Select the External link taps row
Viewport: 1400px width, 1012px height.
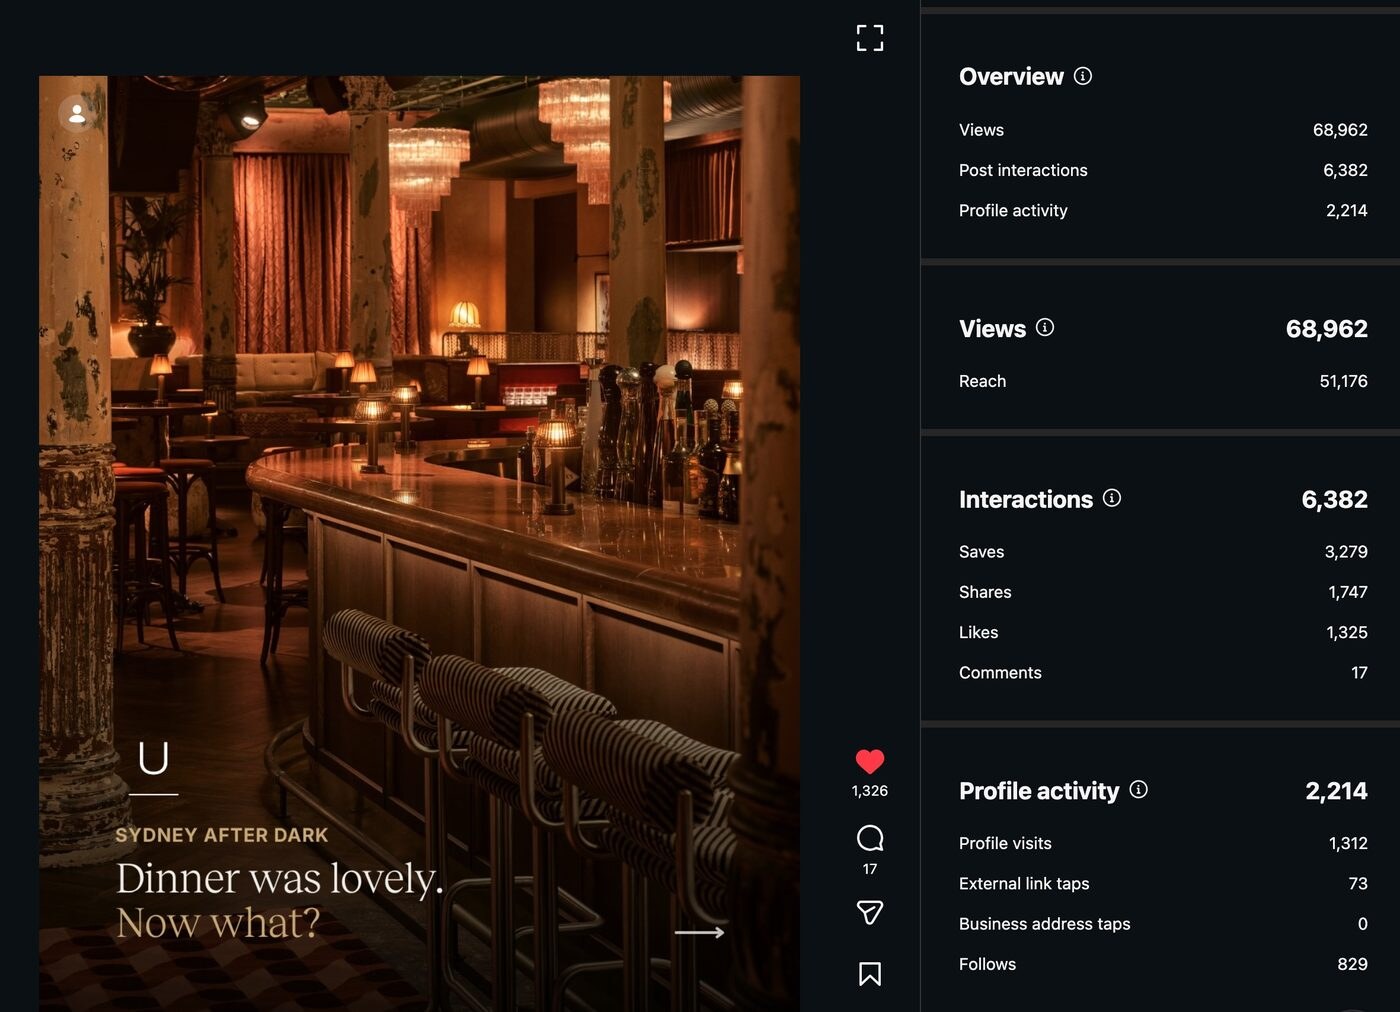1163,884
